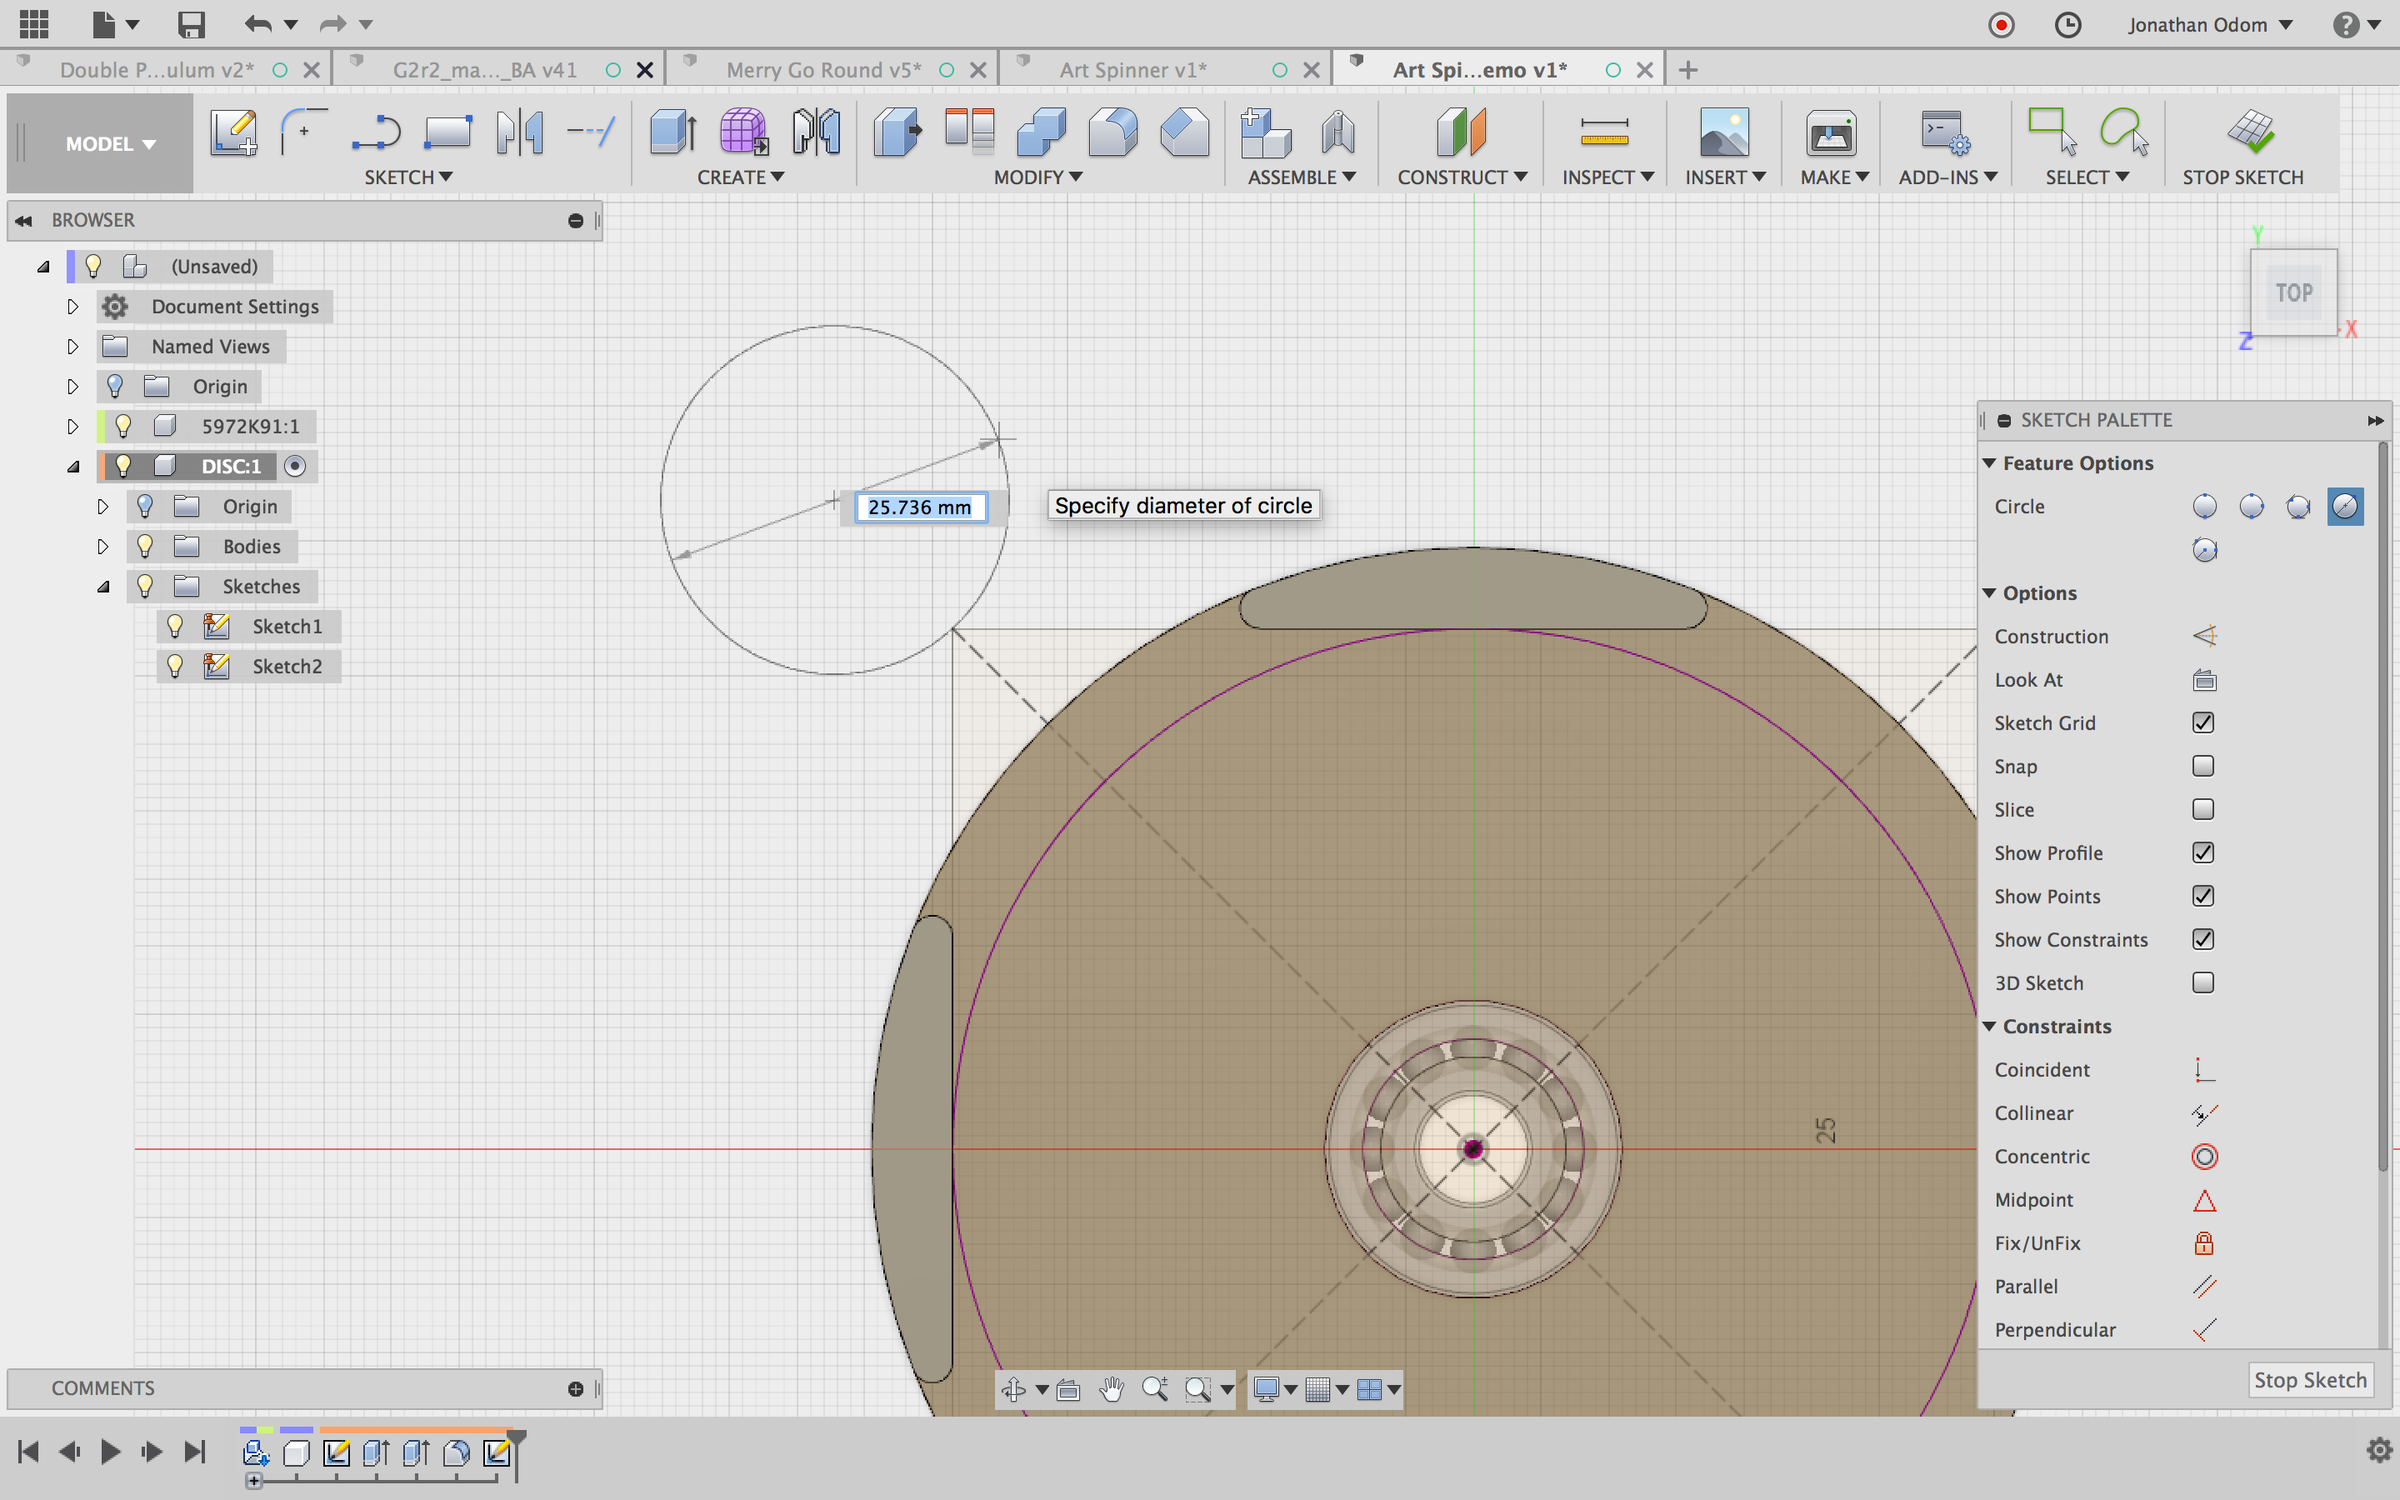Image resolution: width=2400 pixels, height=1500 pixels.
Task: Click the Stop Sketch toolbar icon
Action: point(2250,133)
